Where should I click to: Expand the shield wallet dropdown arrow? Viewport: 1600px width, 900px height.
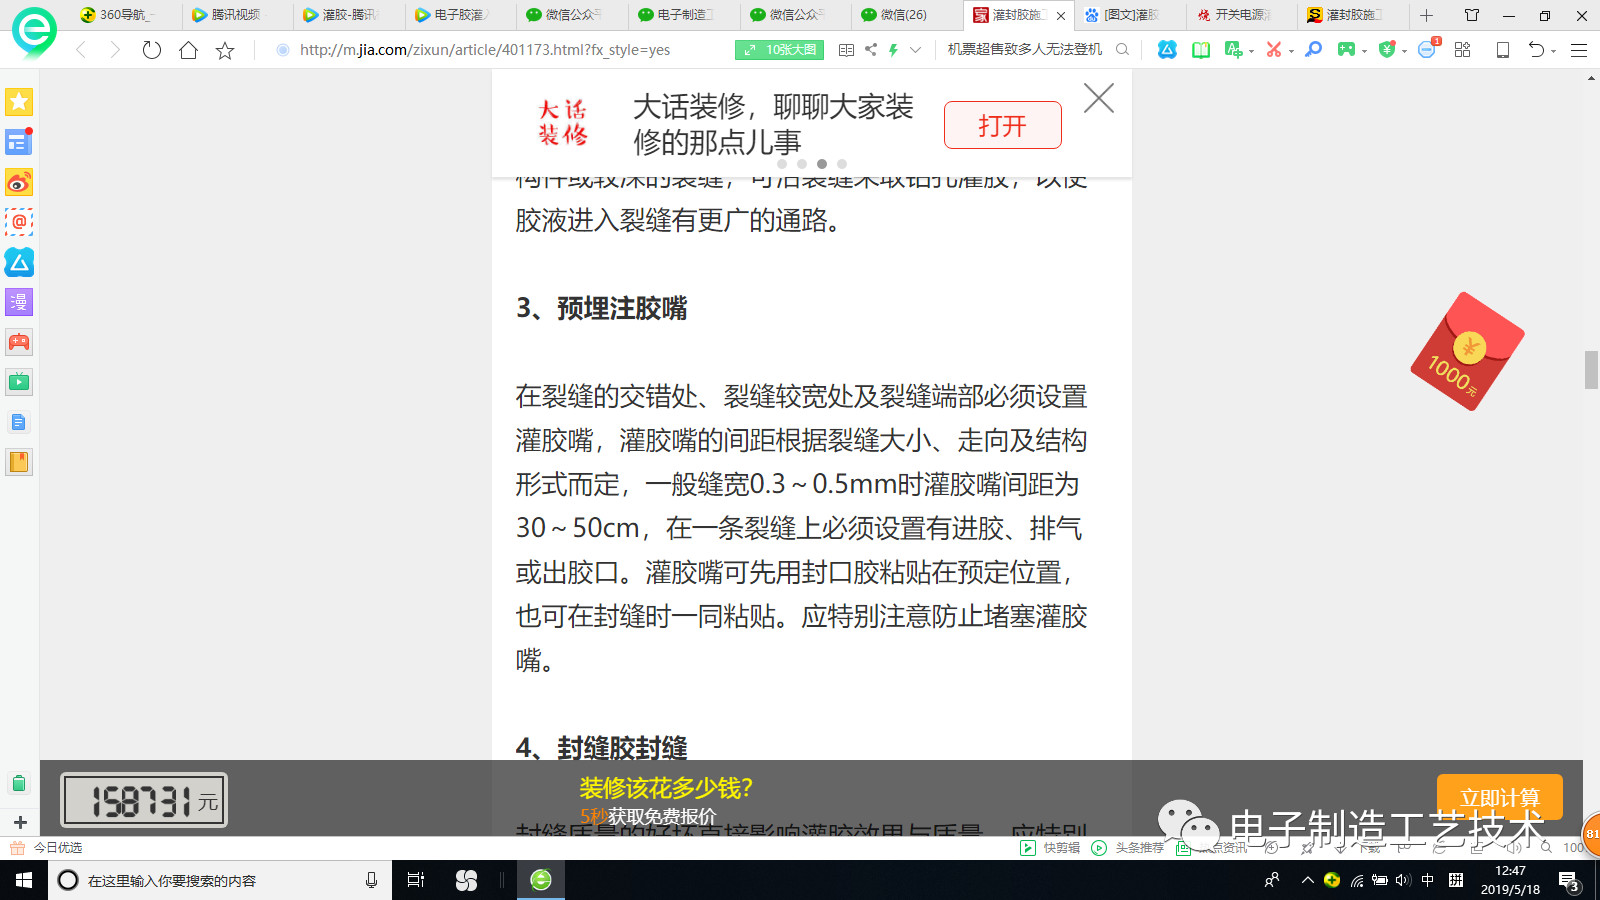tap(1404, 51)
